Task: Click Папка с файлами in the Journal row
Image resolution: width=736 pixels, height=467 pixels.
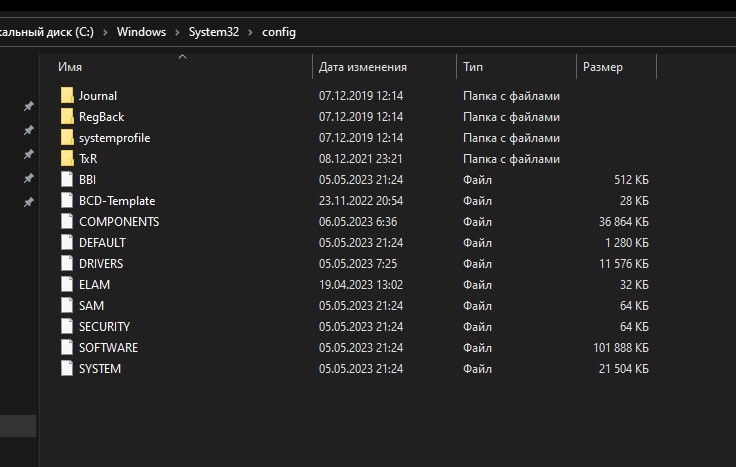Action: (x=511, y=96)
